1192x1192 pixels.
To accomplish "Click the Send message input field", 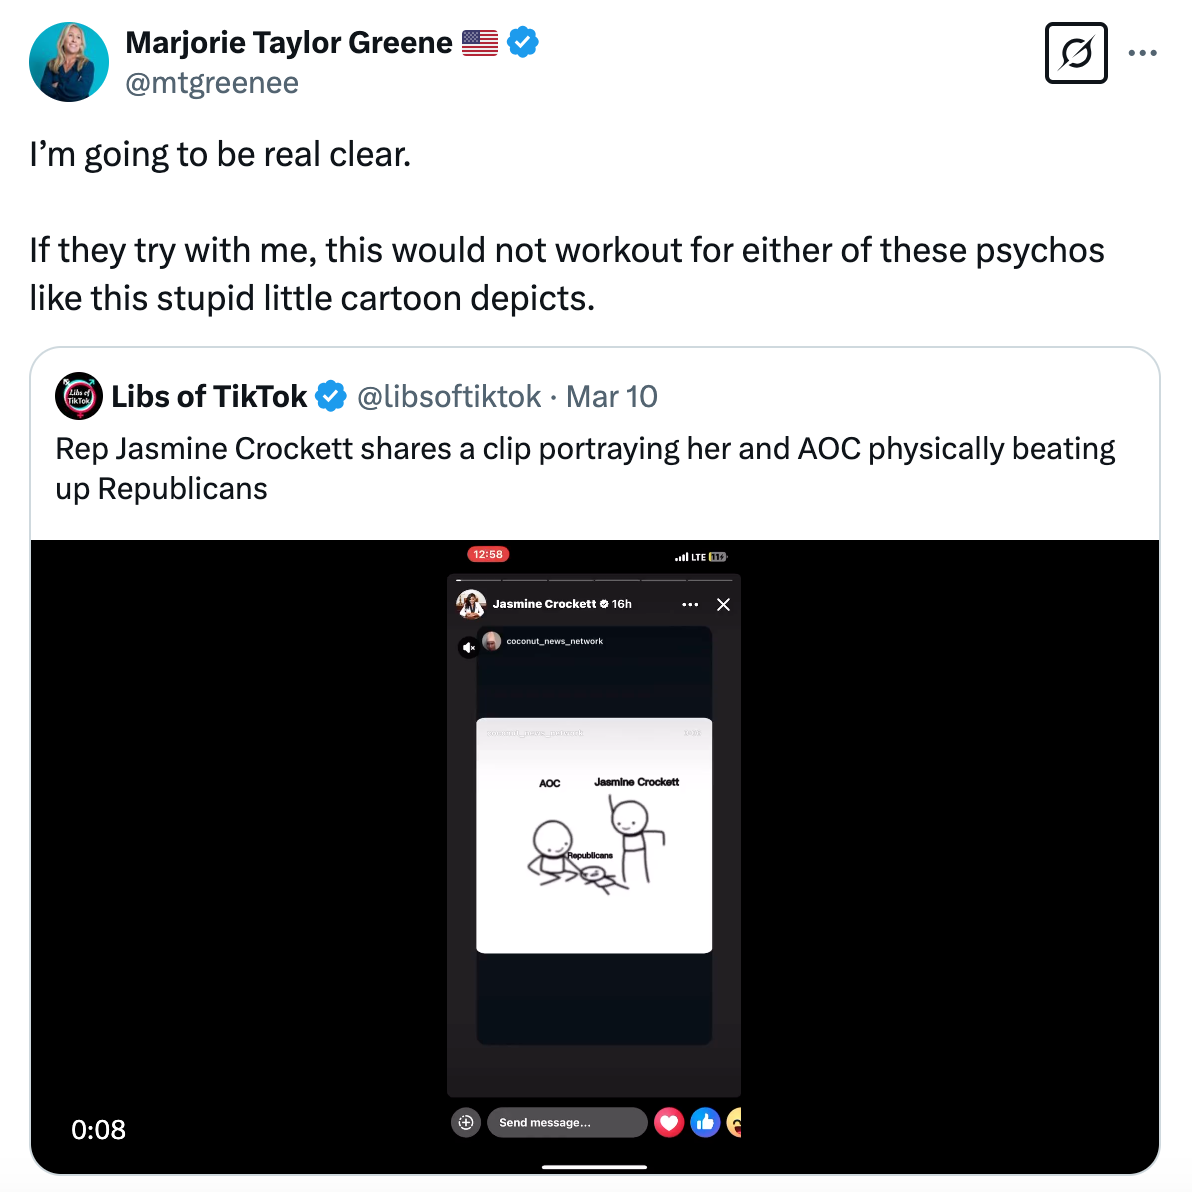I will 566,1123.
